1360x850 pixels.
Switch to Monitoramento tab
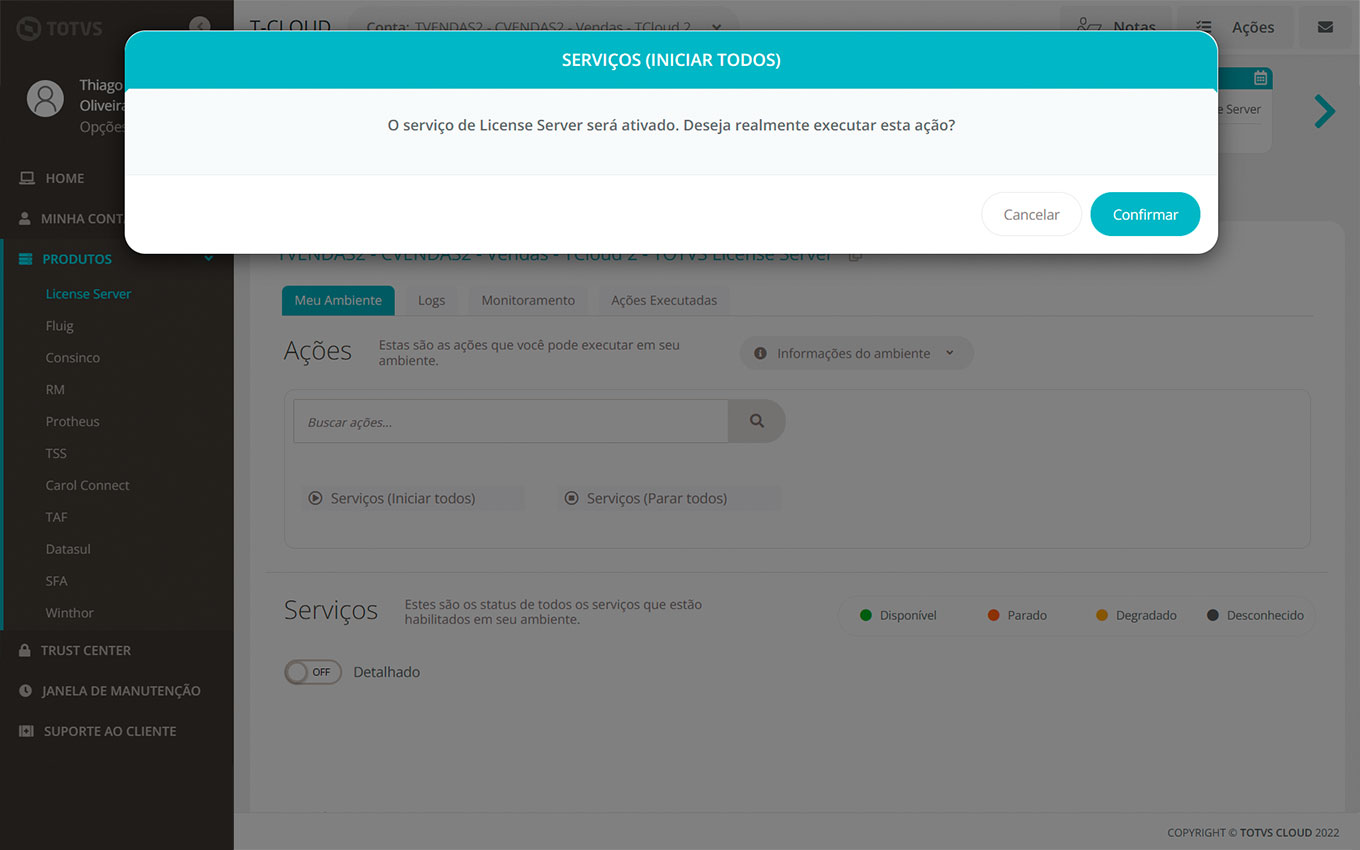(528, 300)
